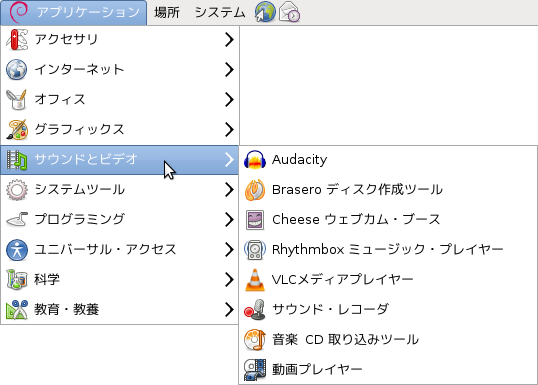538x385 pixels.
Task: Launch サウンド・レコーダ text entry
Action: pyautogui.click(x=330, y=310)
